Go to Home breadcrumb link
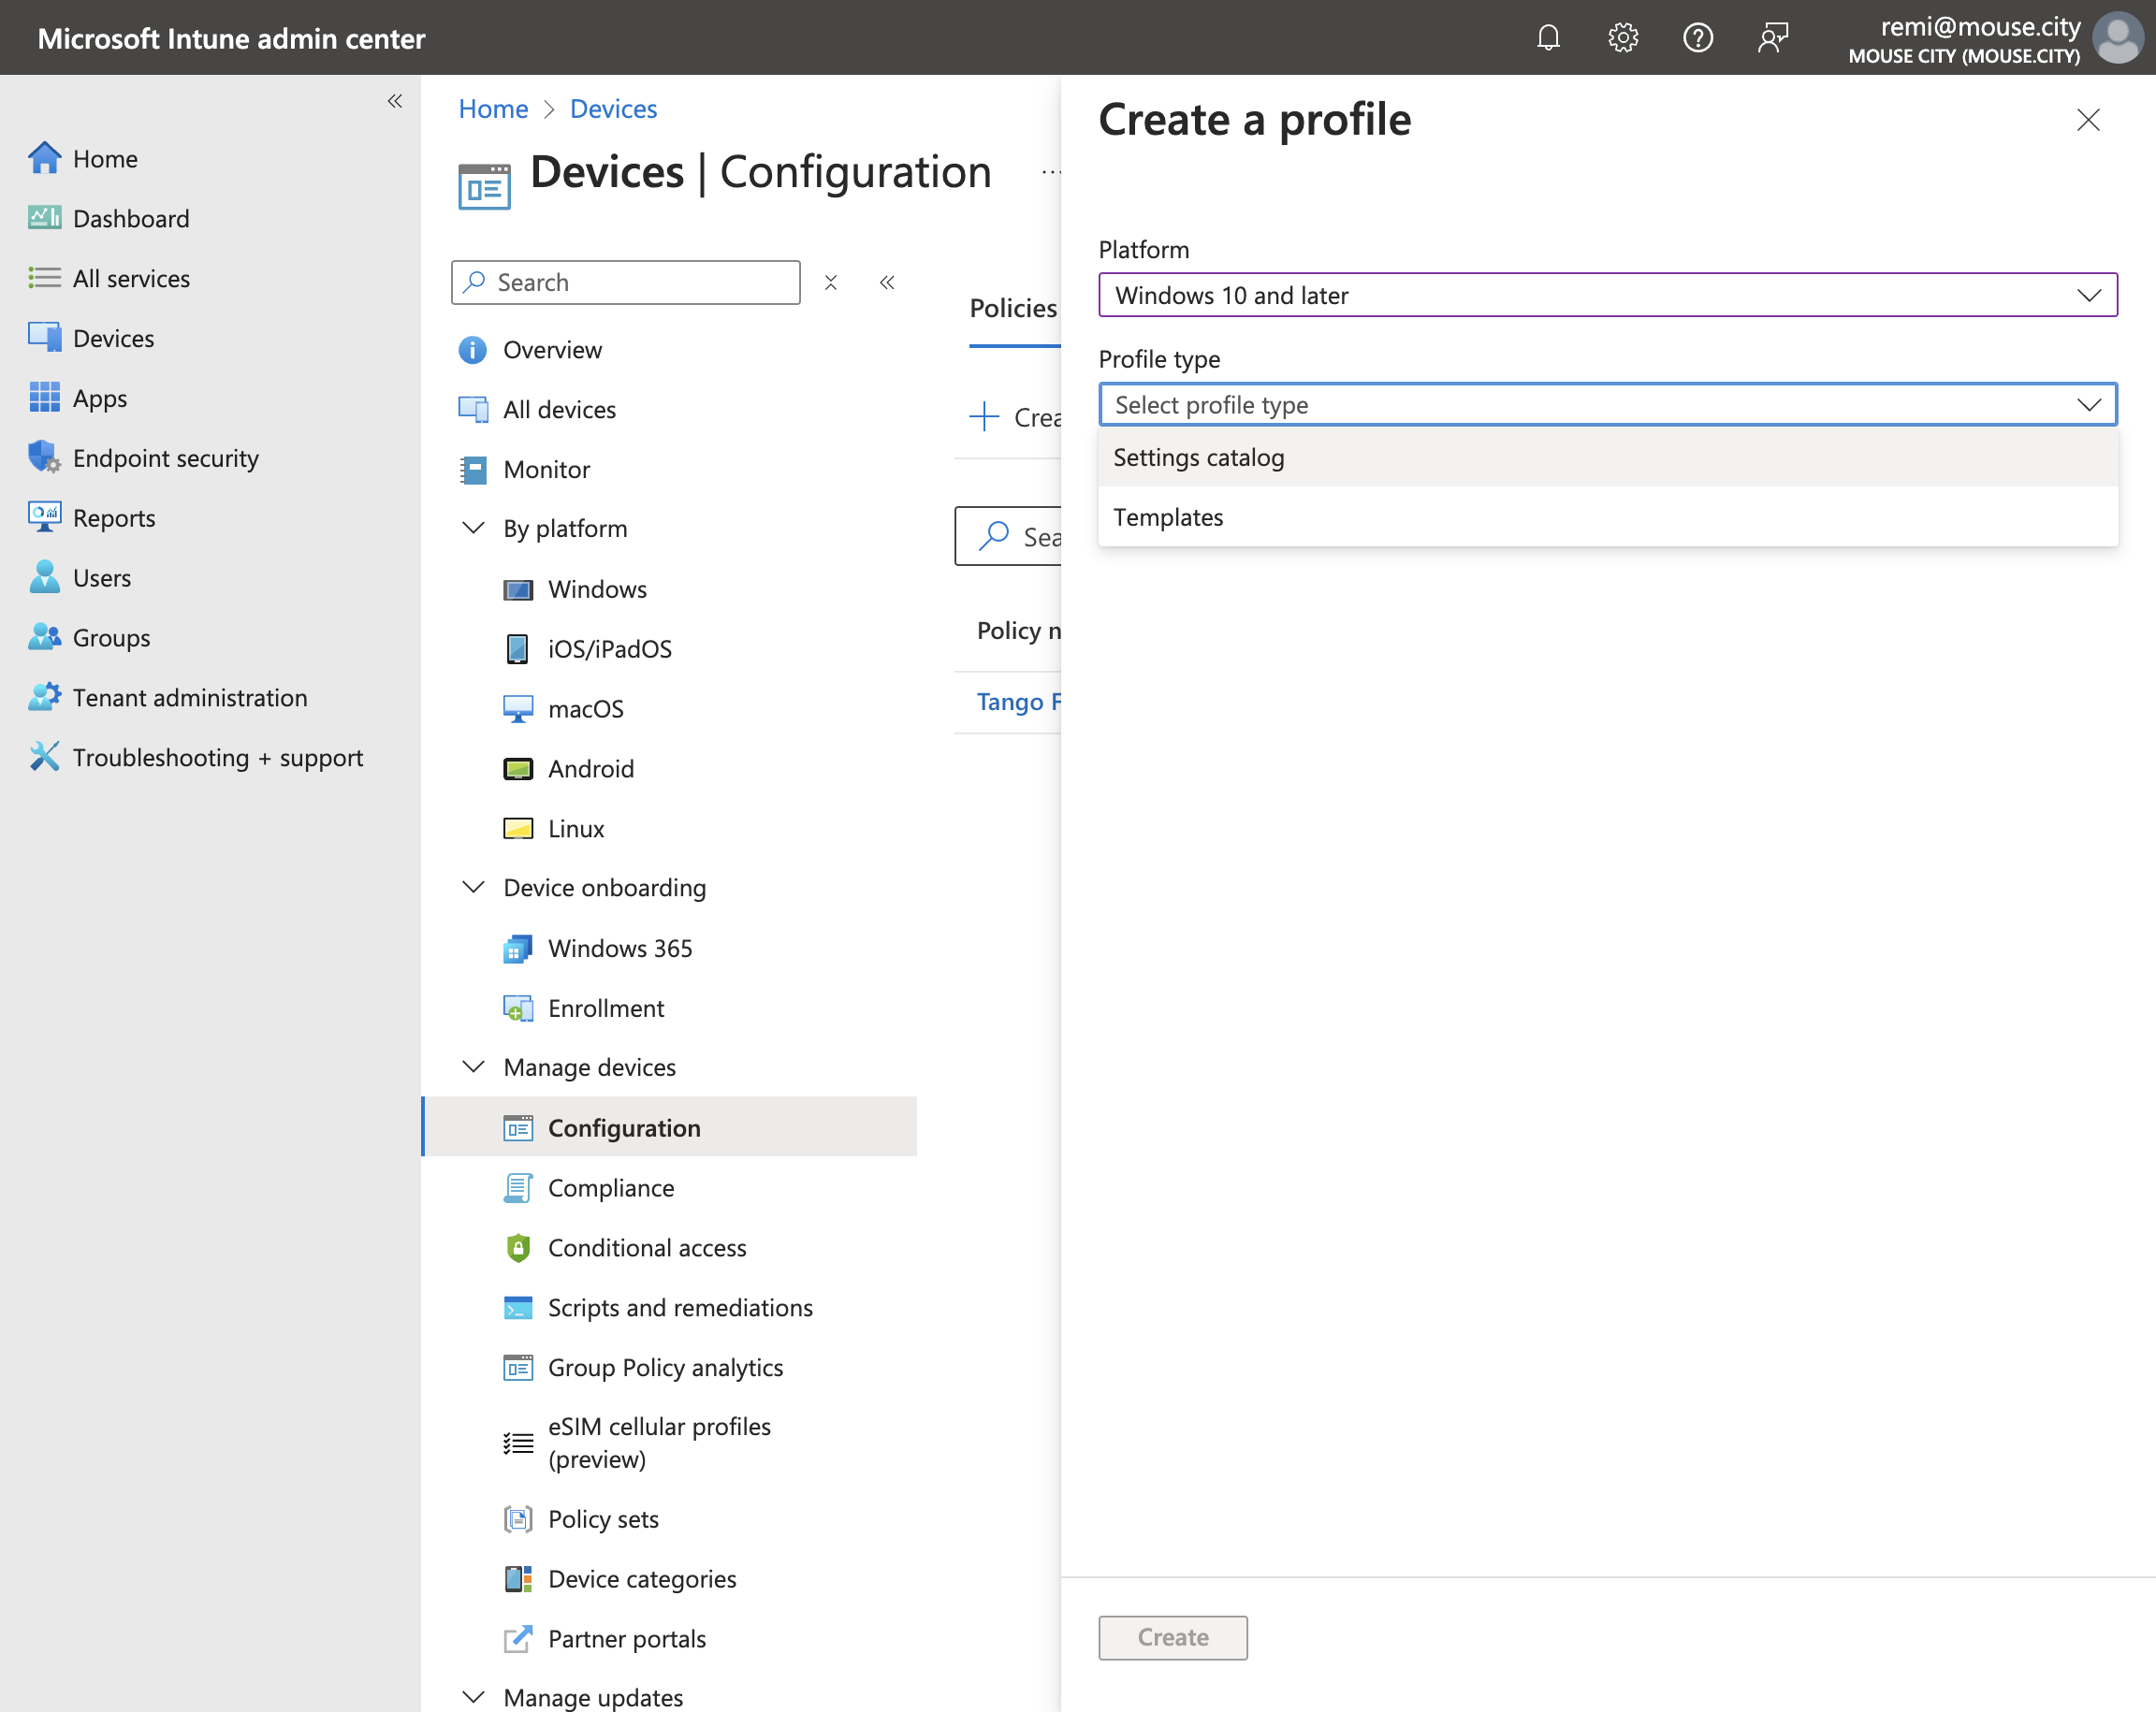Image resolution: width=2156 pixels, height=1712 pixels. point(493,108)
